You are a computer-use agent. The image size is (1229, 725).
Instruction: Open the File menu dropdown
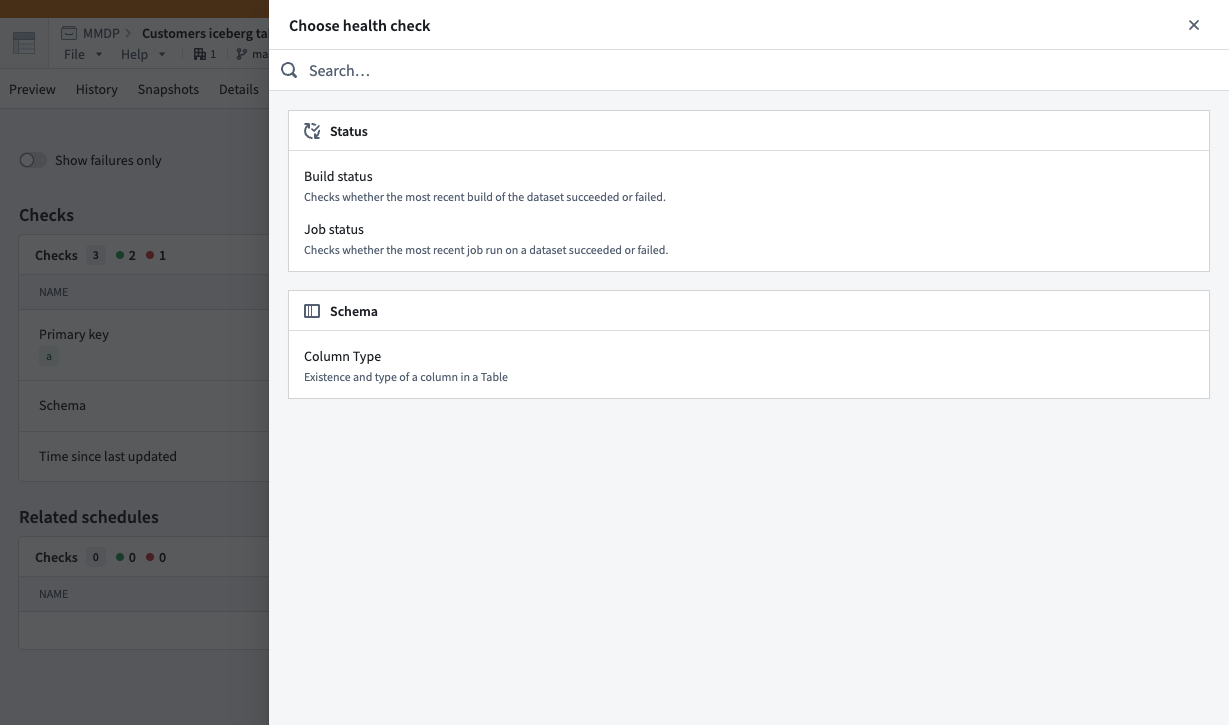point(78,54)
